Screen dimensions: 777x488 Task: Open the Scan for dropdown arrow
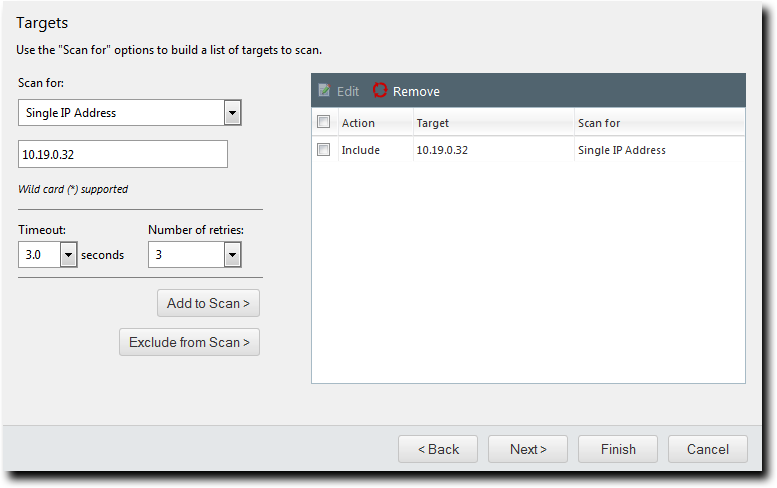coord(232,113)
